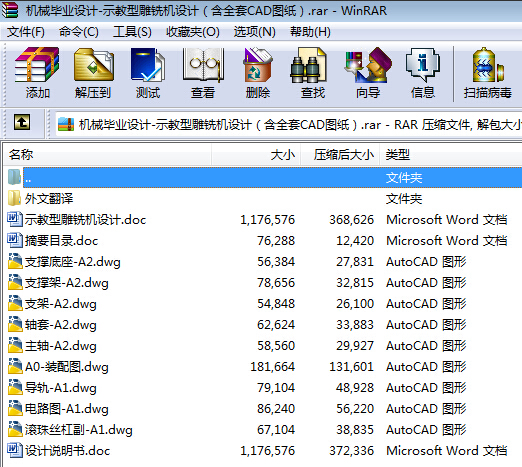522x467 pixels.
Task: Click the Word icon of 示教型雕铣机设计.doc
Action: [x=15, y=219]
